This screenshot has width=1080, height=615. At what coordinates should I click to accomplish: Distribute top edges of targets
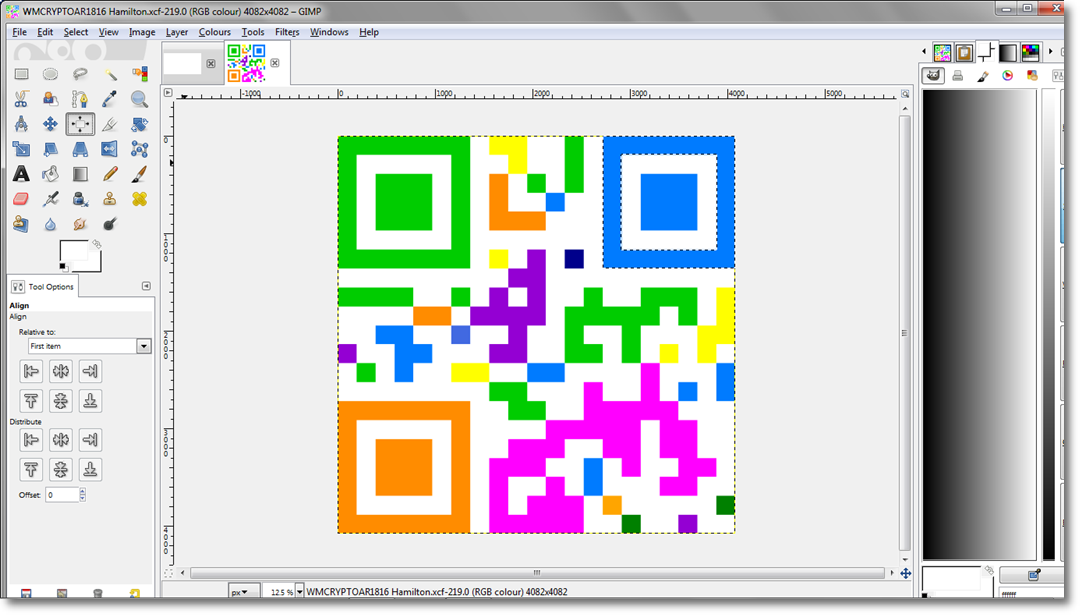click(x=31, y=470)
